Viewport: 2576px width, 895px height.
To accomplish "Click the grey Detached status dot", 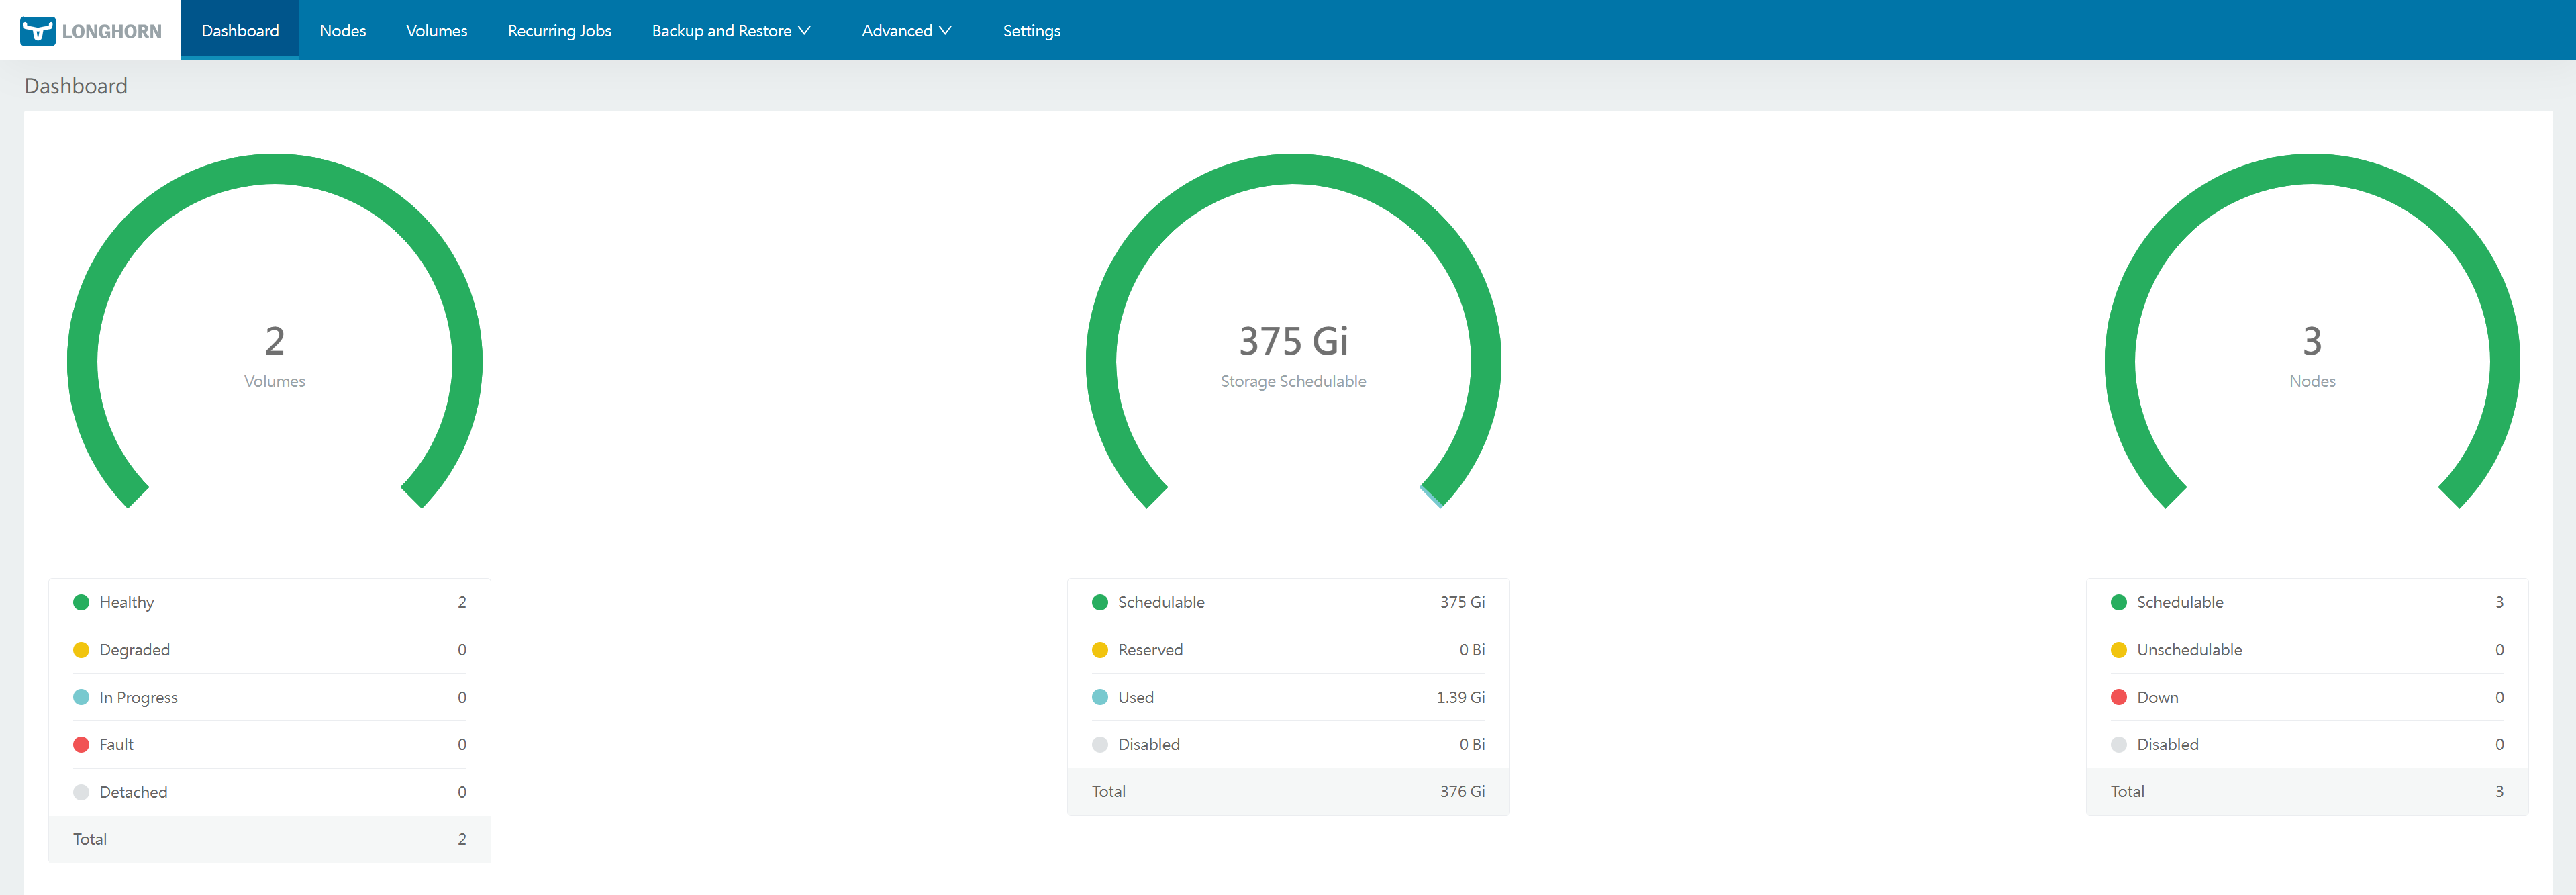I will point(81,792).
